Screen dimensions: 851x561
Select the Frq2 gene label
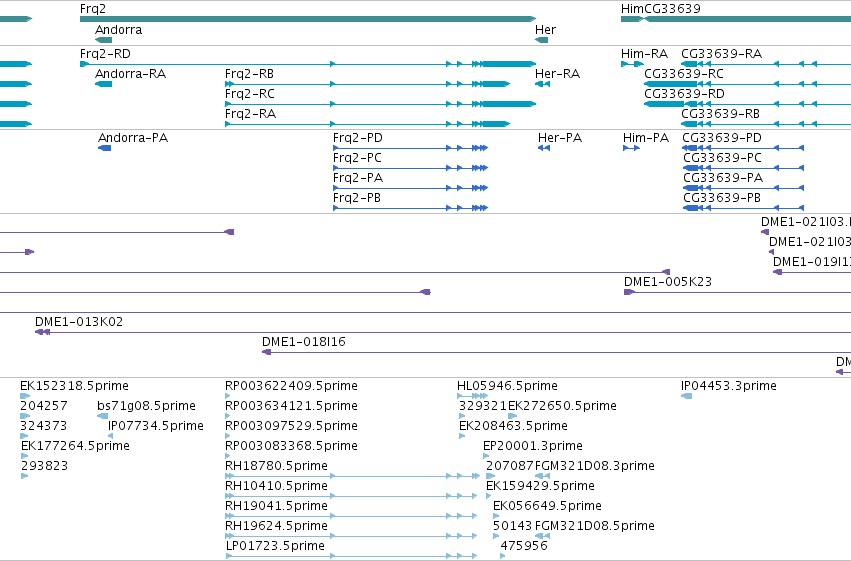(93, 9)
